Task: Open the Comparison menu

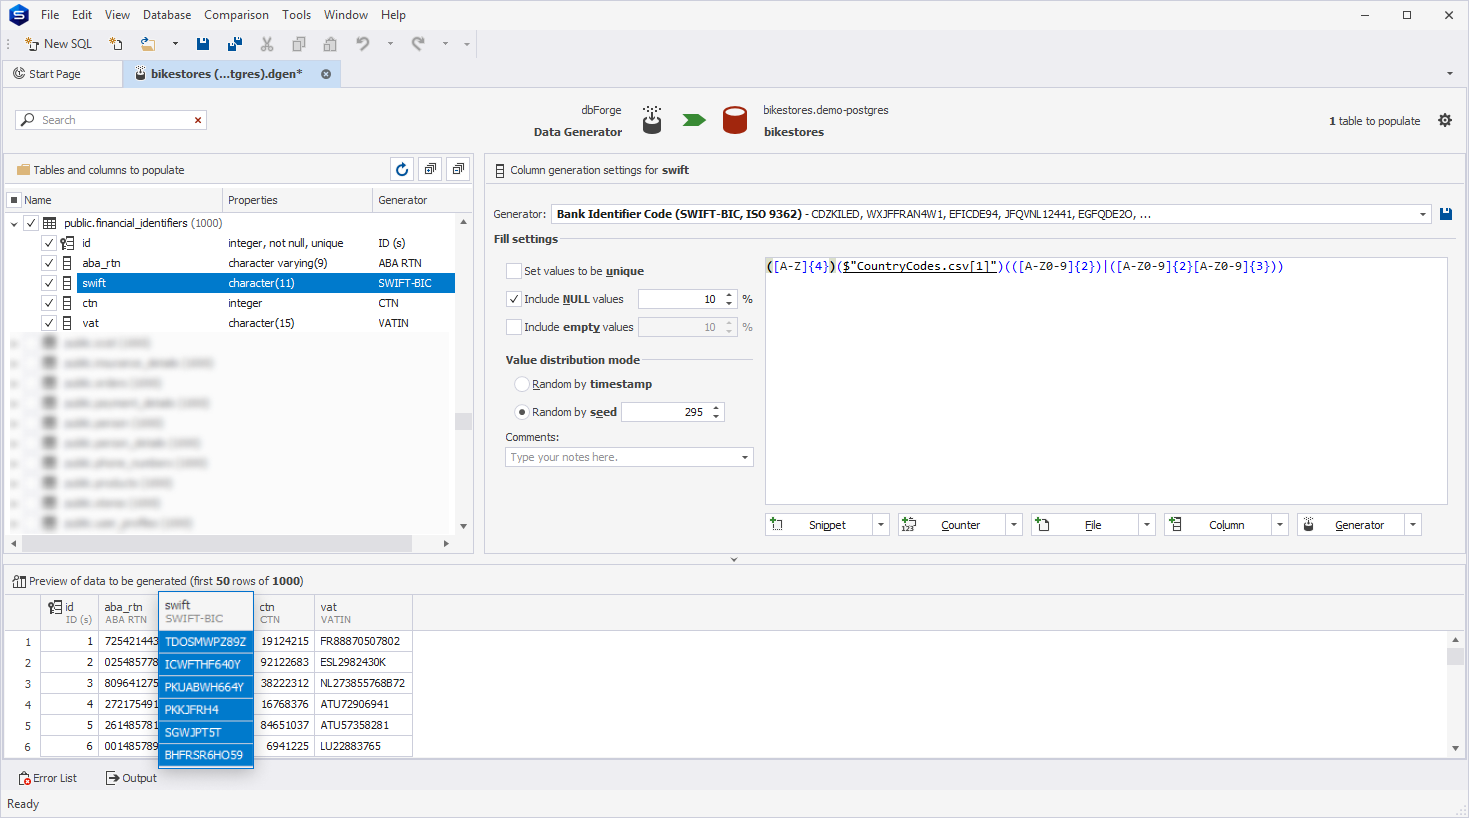Action: coord(236,15)
